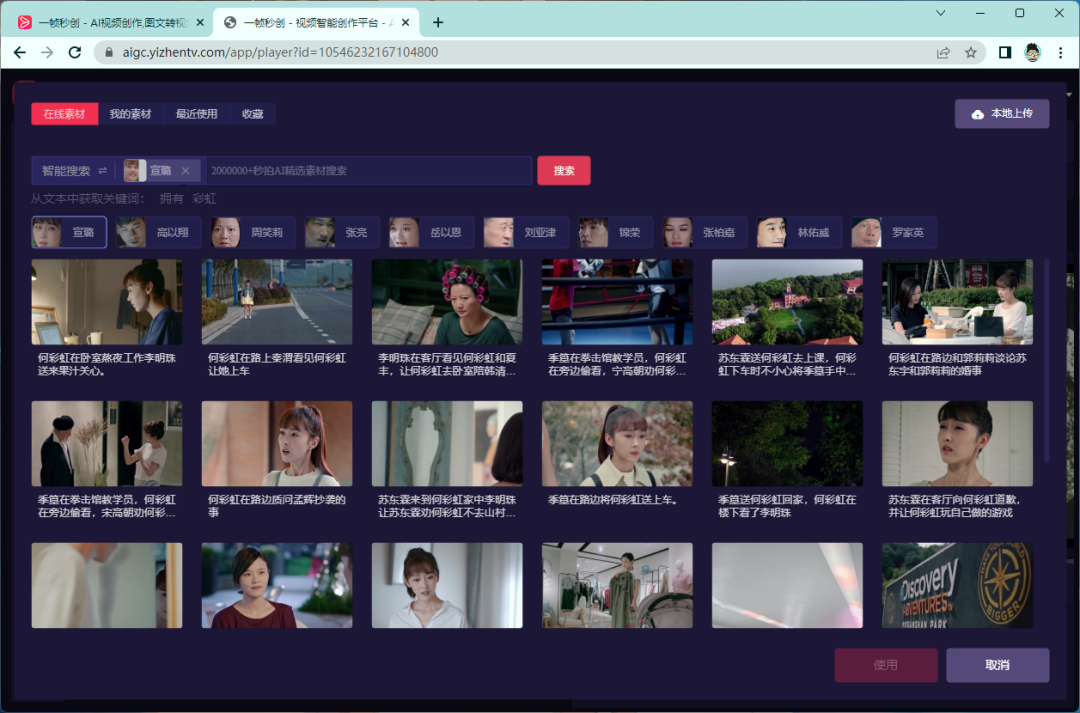The width and height of the screenshot is (1080, 713).
Task: Select clip 苏东霖来到何彩虹家中
Action: (447, 444)
